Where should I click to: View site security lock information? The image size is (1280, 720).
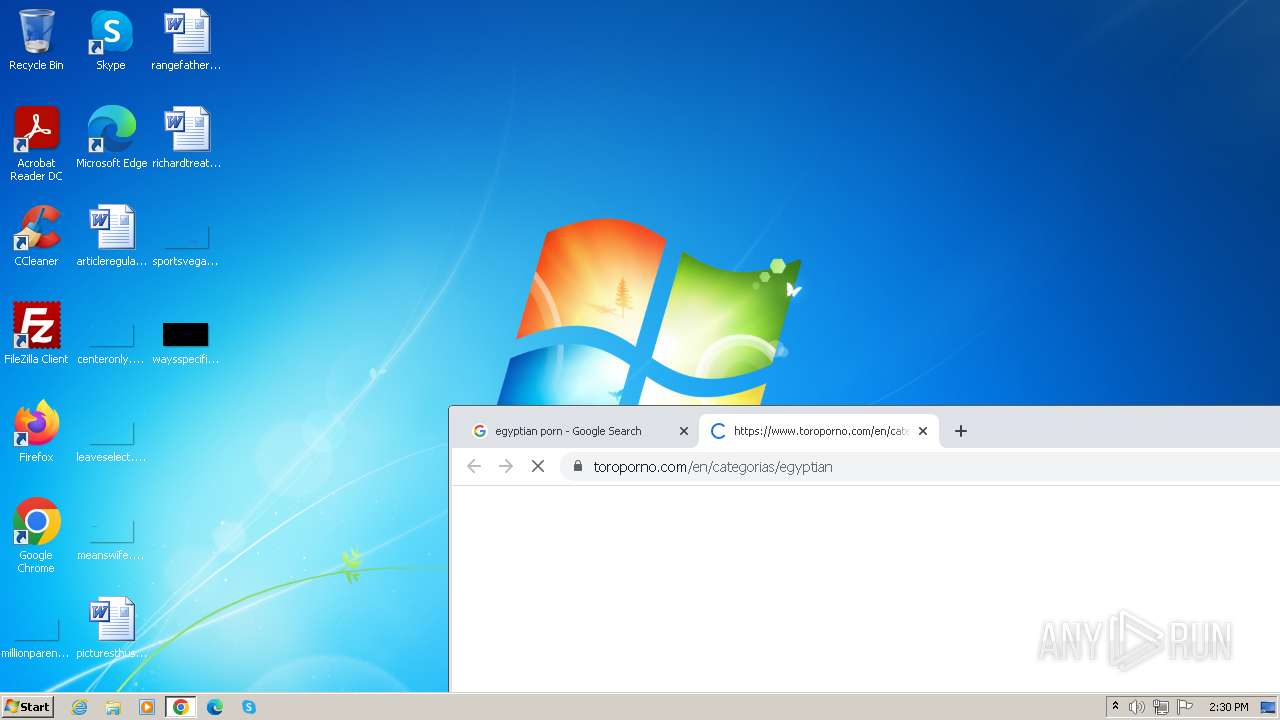[577, 466]
